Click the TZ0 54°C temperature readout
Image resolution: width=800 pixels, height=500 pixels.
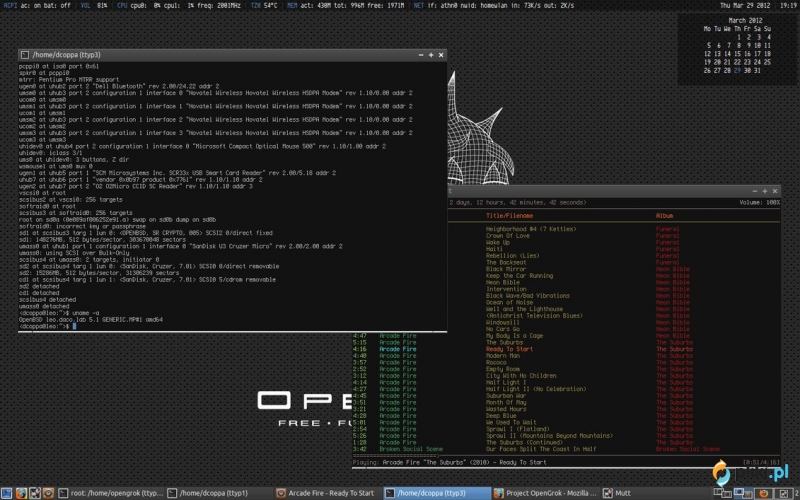(264, 5)
